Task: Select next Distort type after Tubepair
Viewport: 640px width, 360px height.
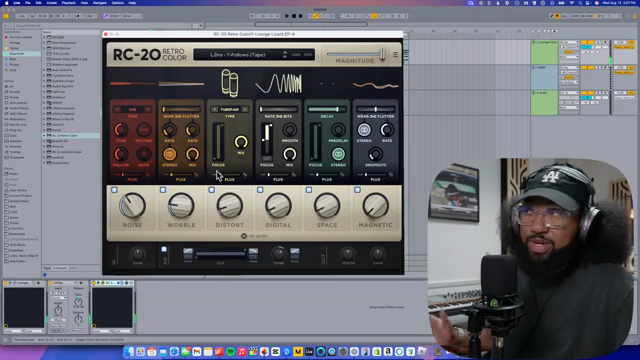Action: (x=245, y=109)
